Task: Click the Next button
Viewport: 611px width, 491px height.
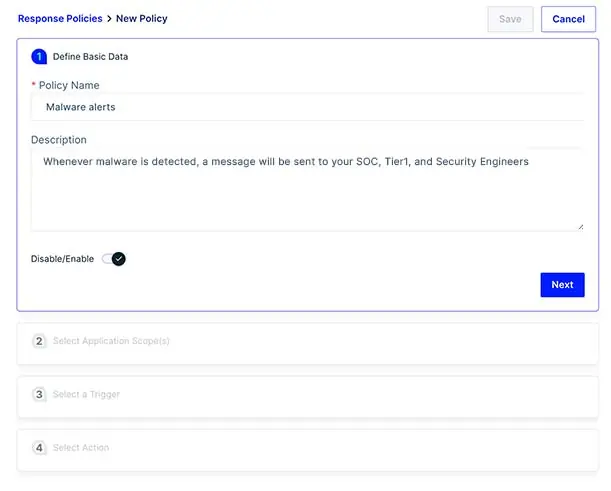Action: click(562, 285)
